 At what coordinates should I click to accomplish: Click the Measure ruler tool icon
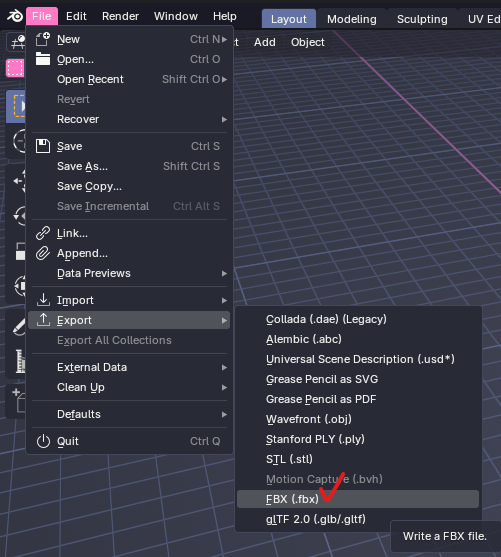[20, 361]
